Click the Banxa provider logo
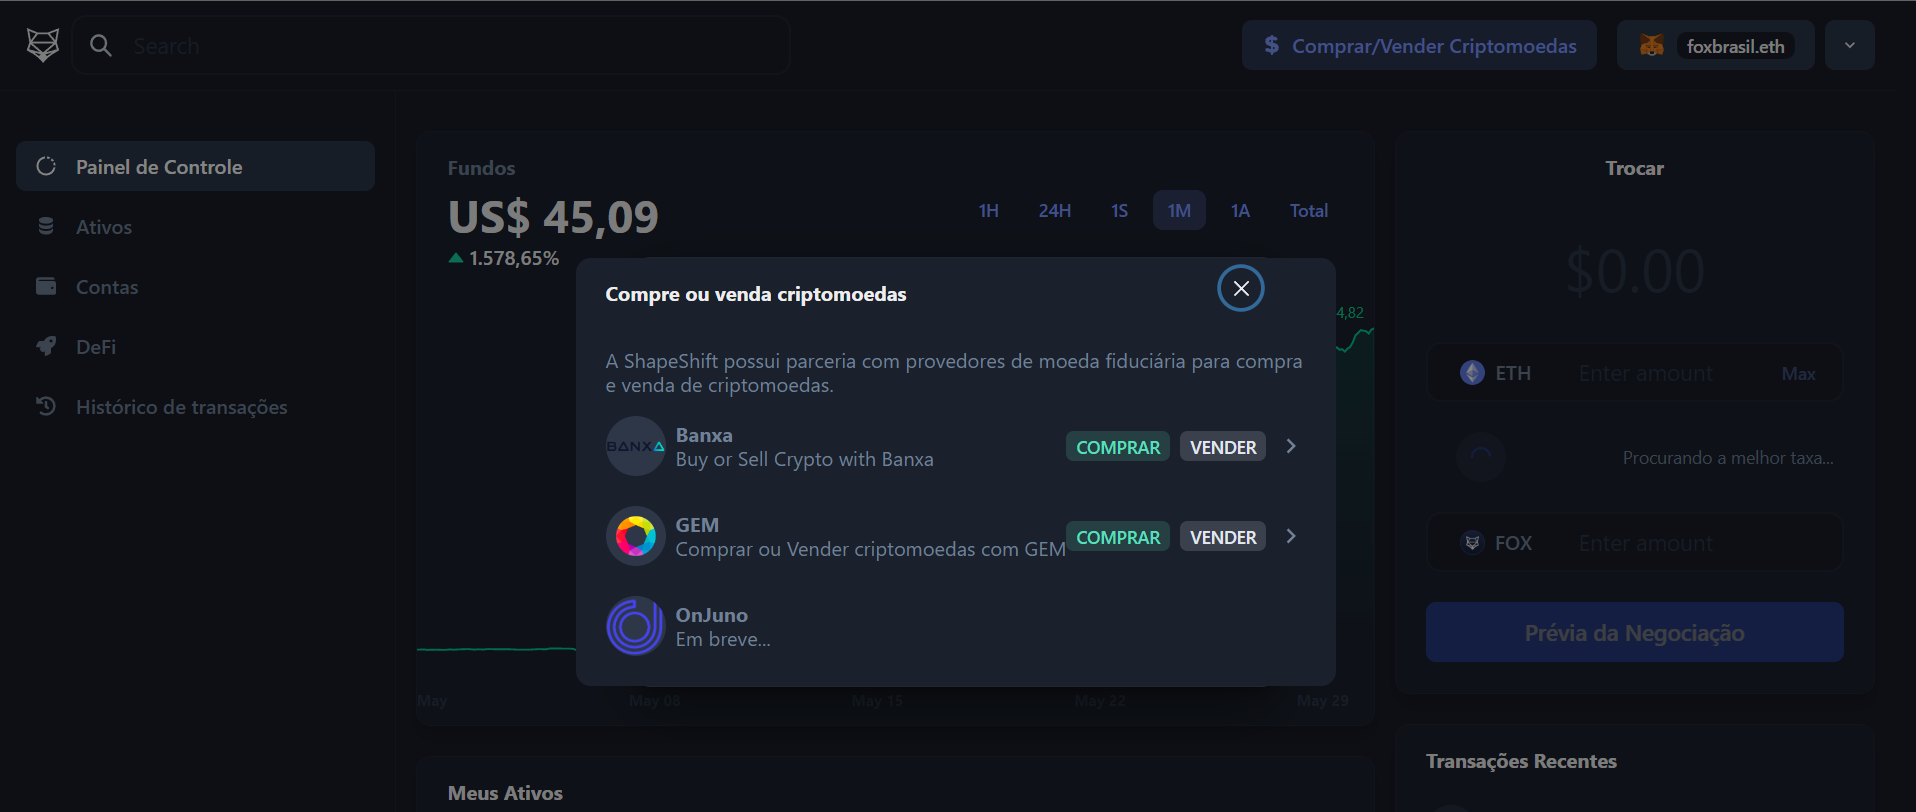Viewport: 1916px width, 812px height. click(x=635, y=446)
